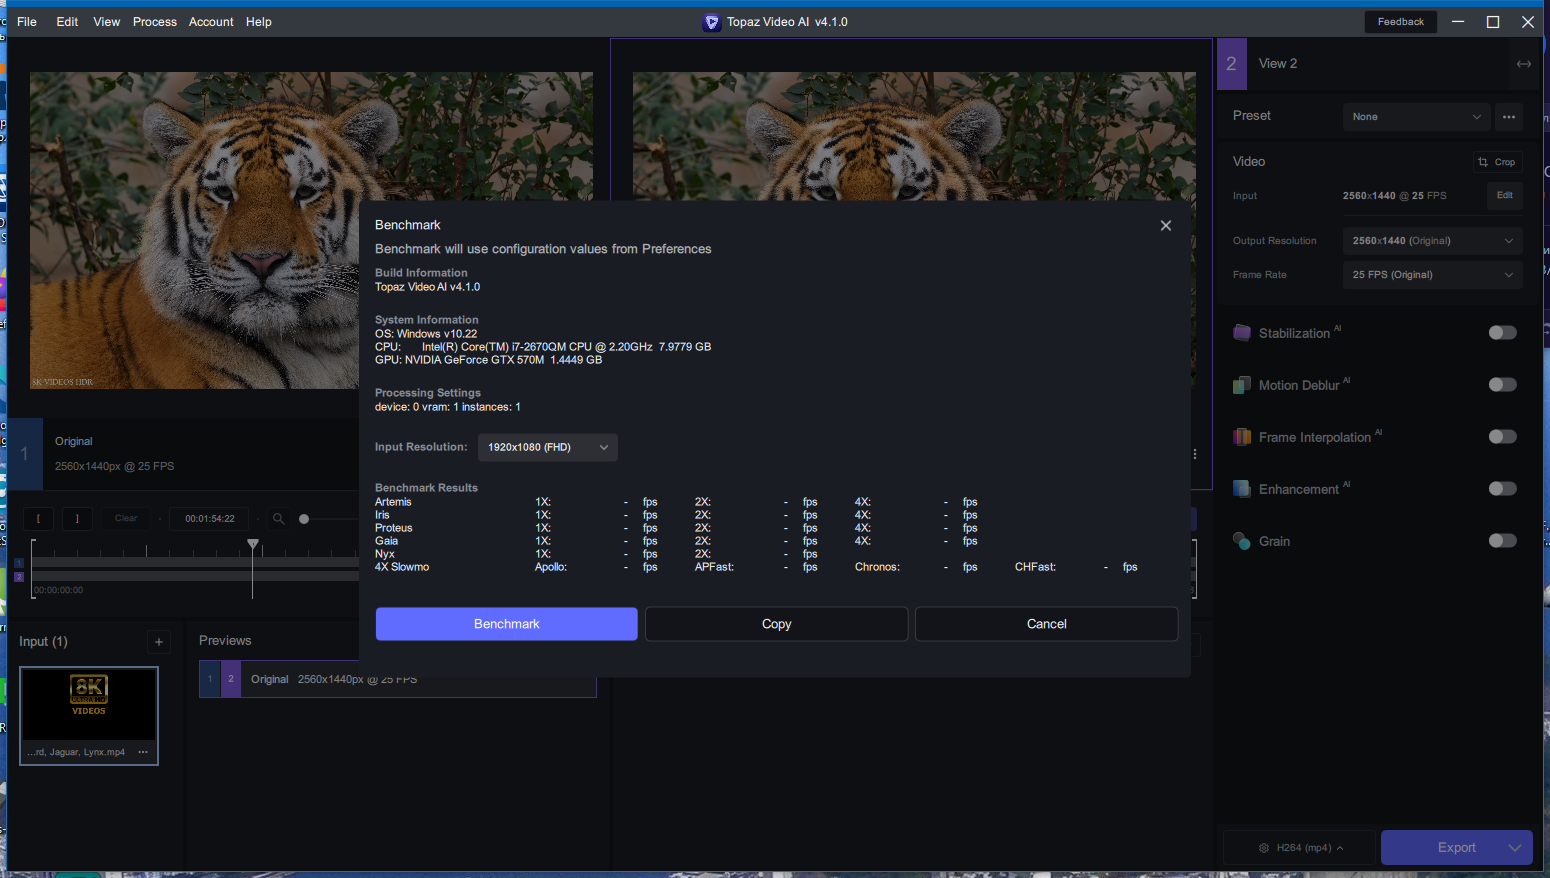The height and width of the screenshot is (878, 1550).
Task: Click the Crop icon button in Video section
Action: coord(1497,162)
